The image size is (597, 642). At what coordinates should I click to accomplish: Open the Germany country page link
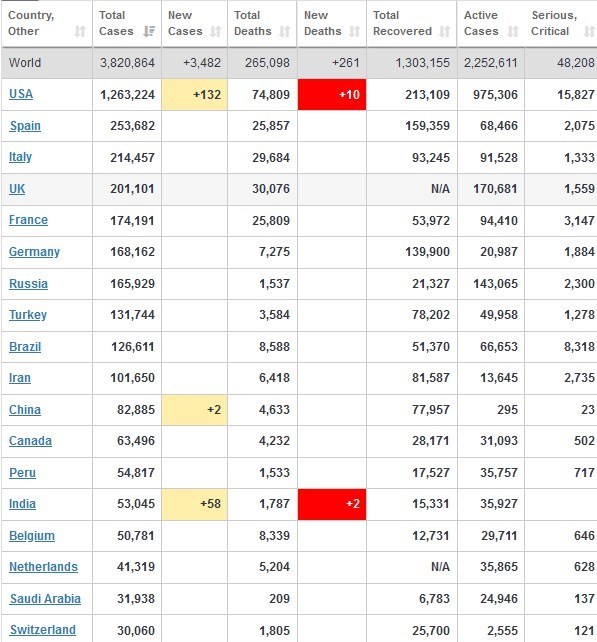click(34, 251)
